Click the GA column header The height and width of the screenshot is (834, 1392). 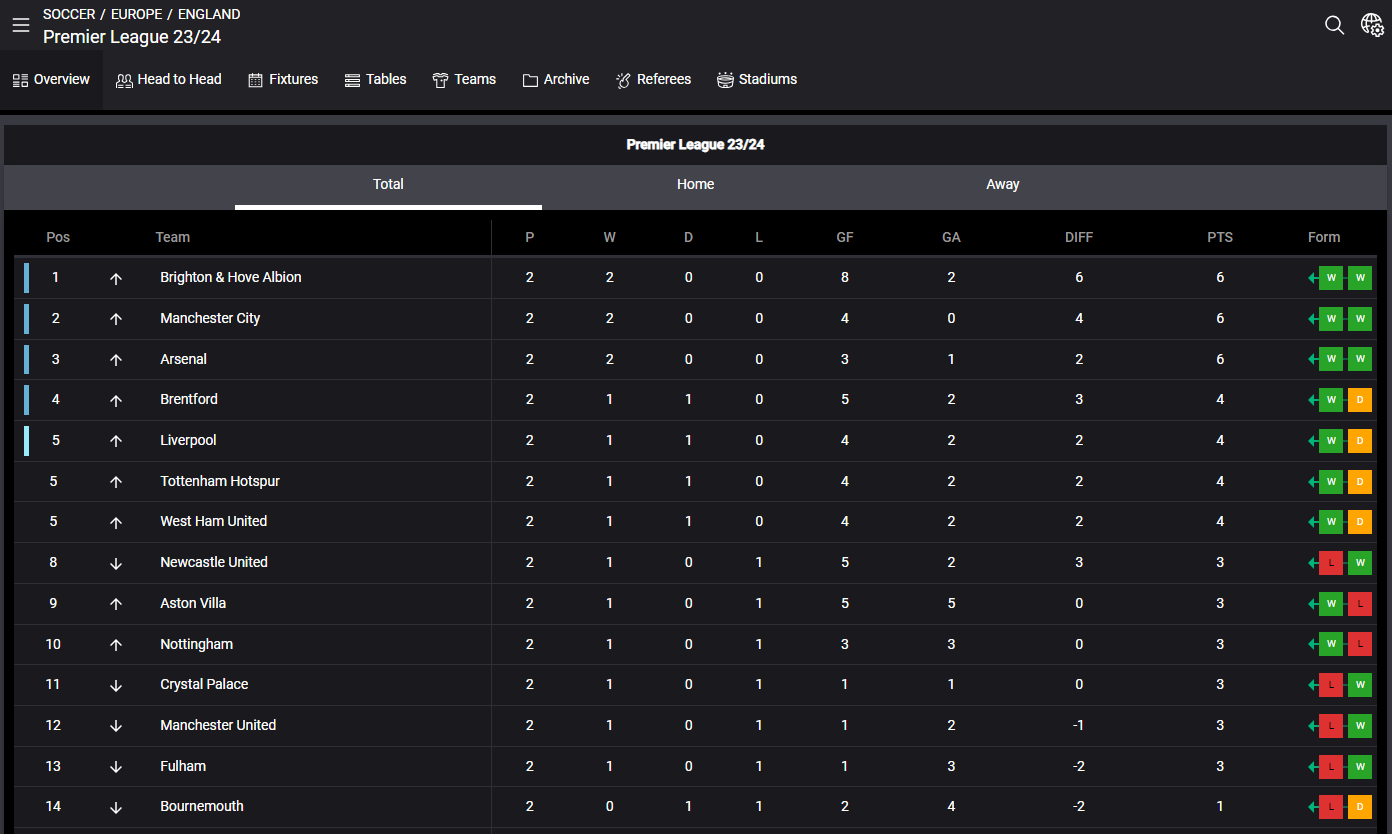click(951, 237)
